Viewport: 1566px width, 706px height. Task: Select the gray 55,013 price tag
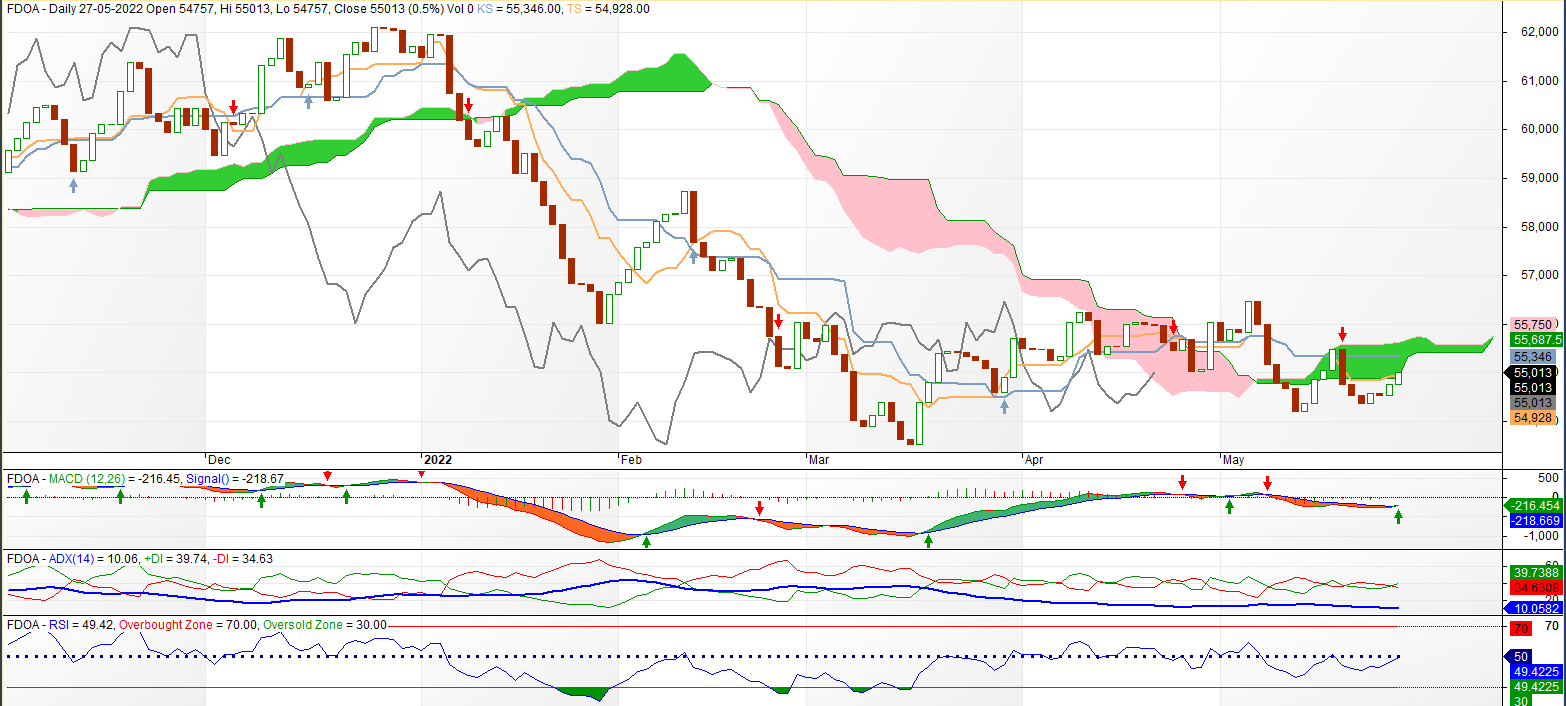click(1532, 402)
